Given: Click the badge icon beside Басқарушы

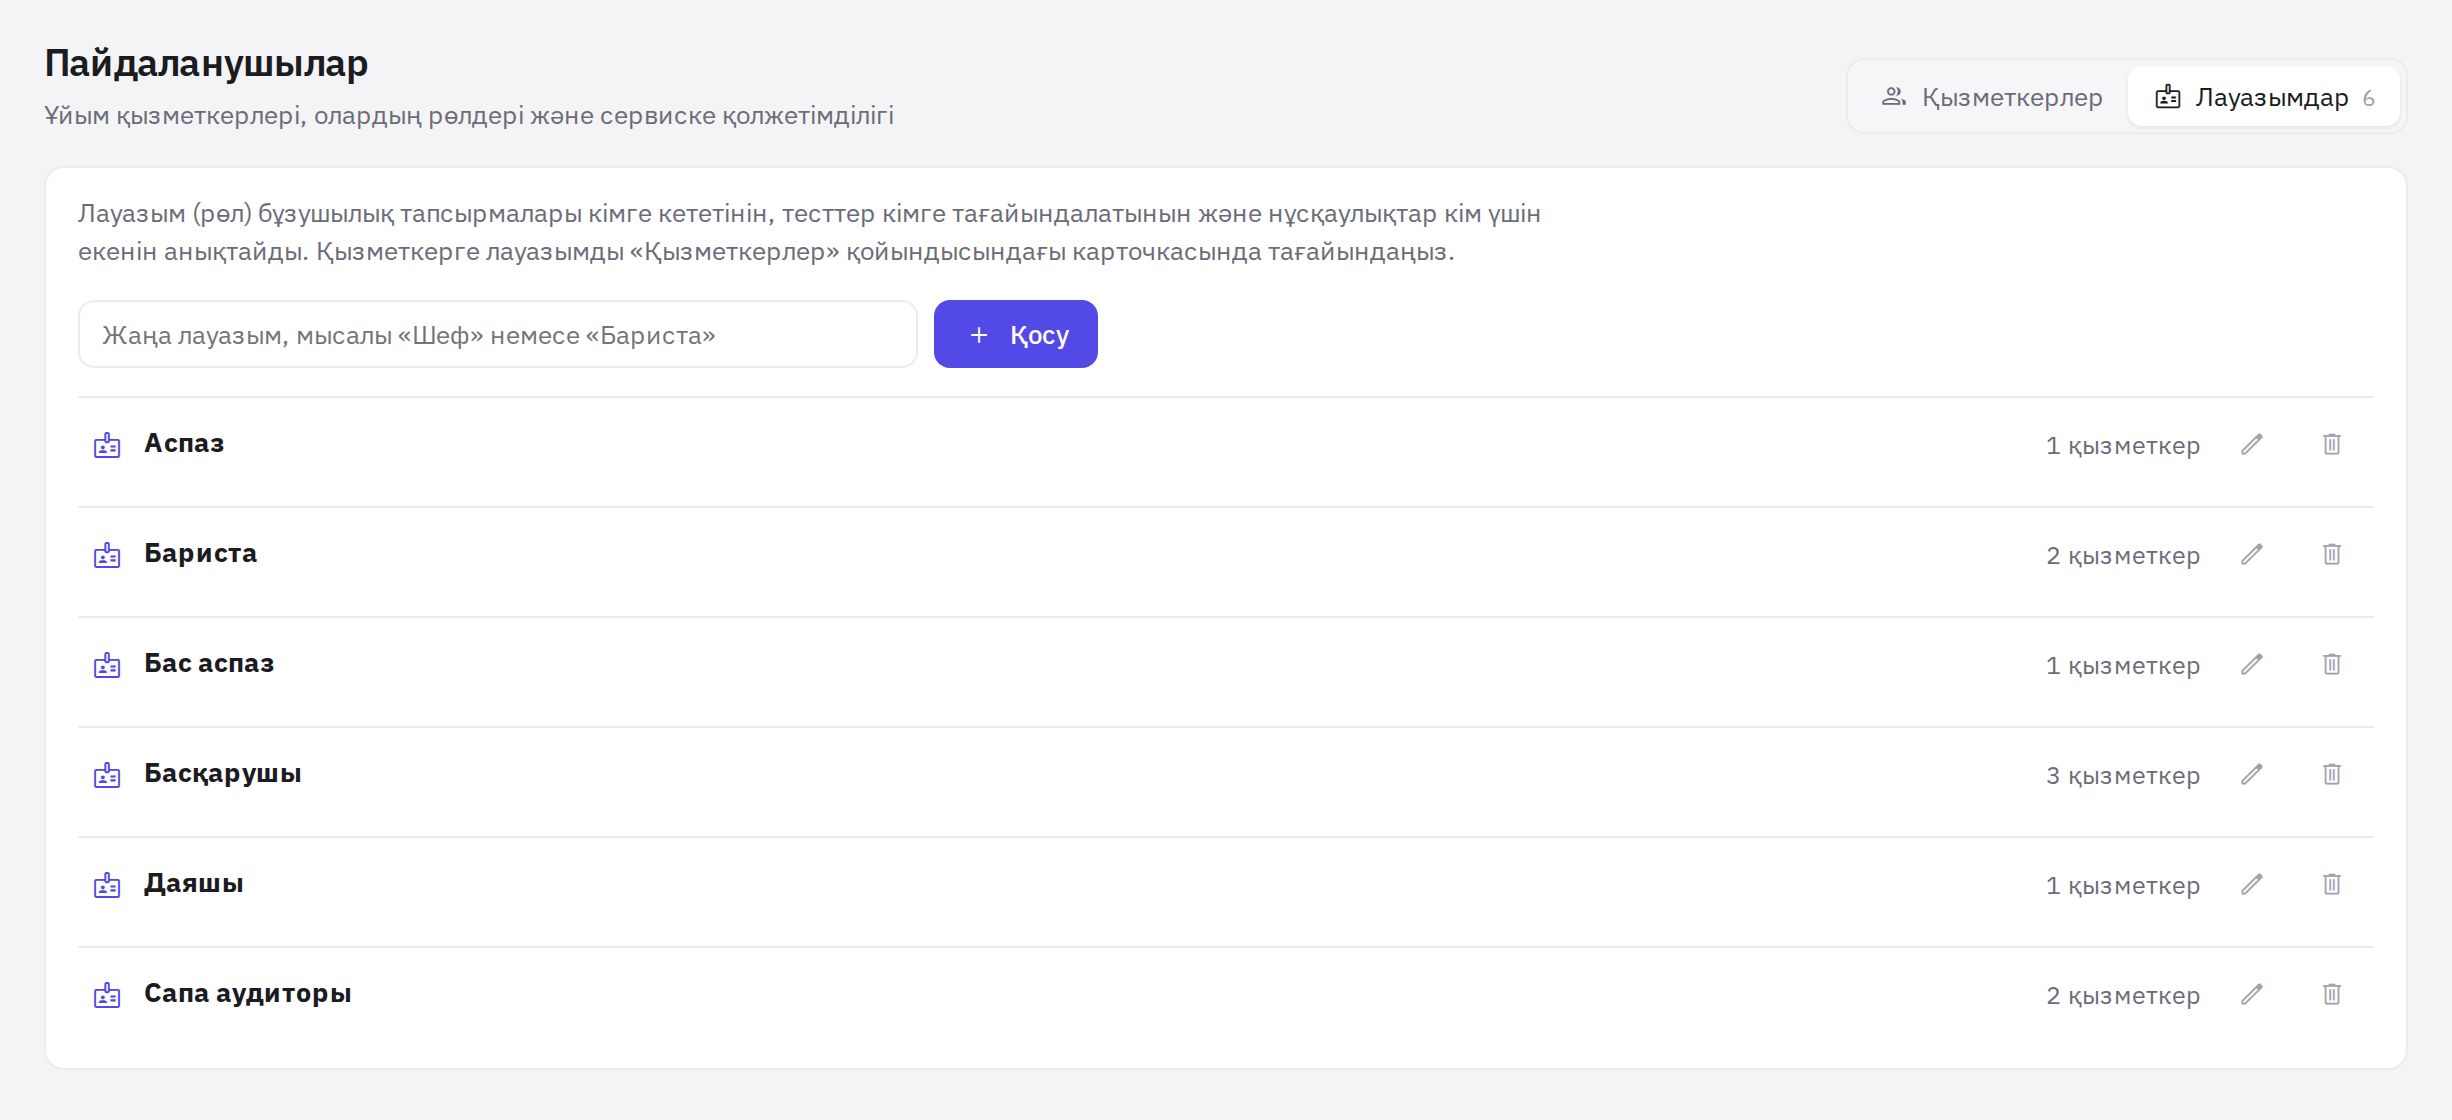Looking at the screenshot, I should click(x=107, y=775).
